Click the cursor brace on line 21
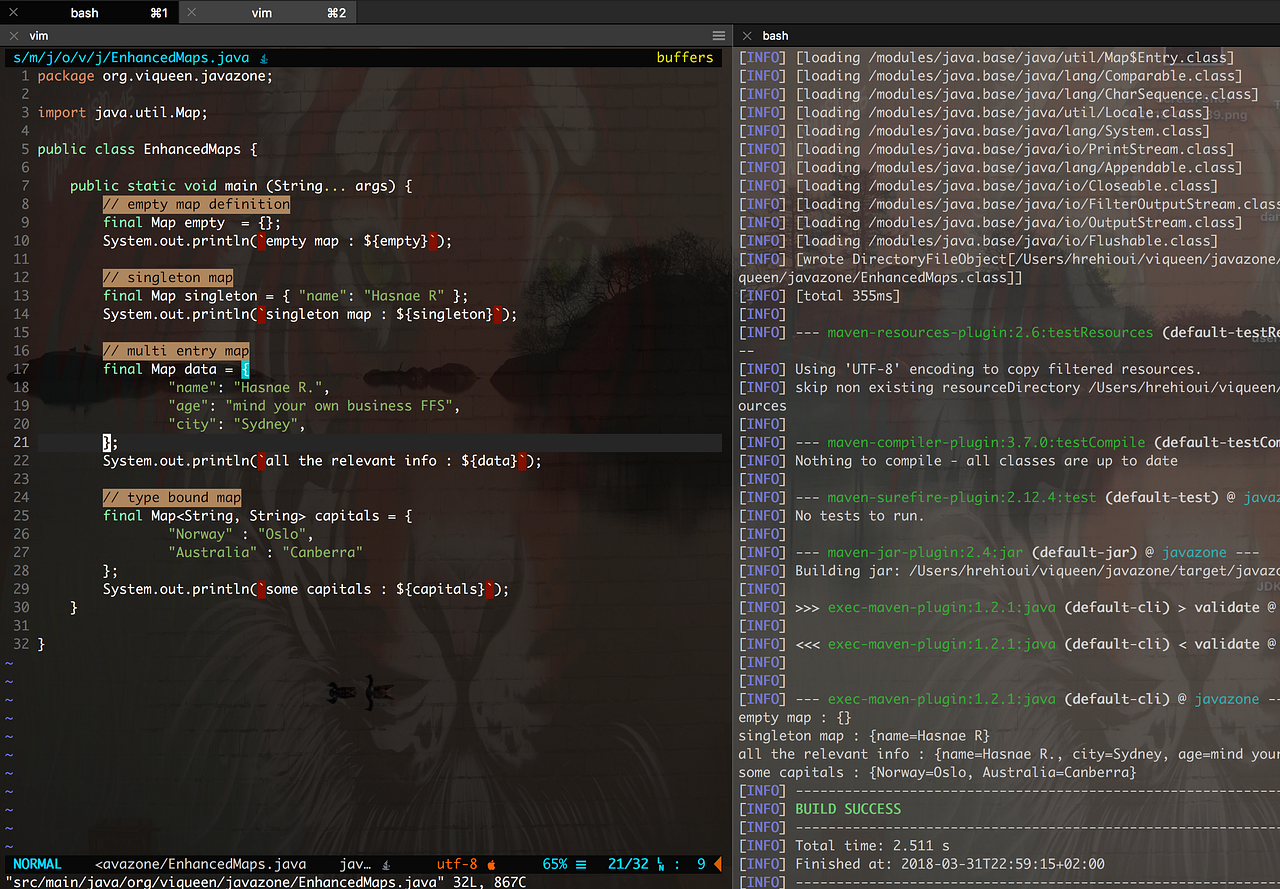The image size is (1280, 889). click(x=106, y=442)
